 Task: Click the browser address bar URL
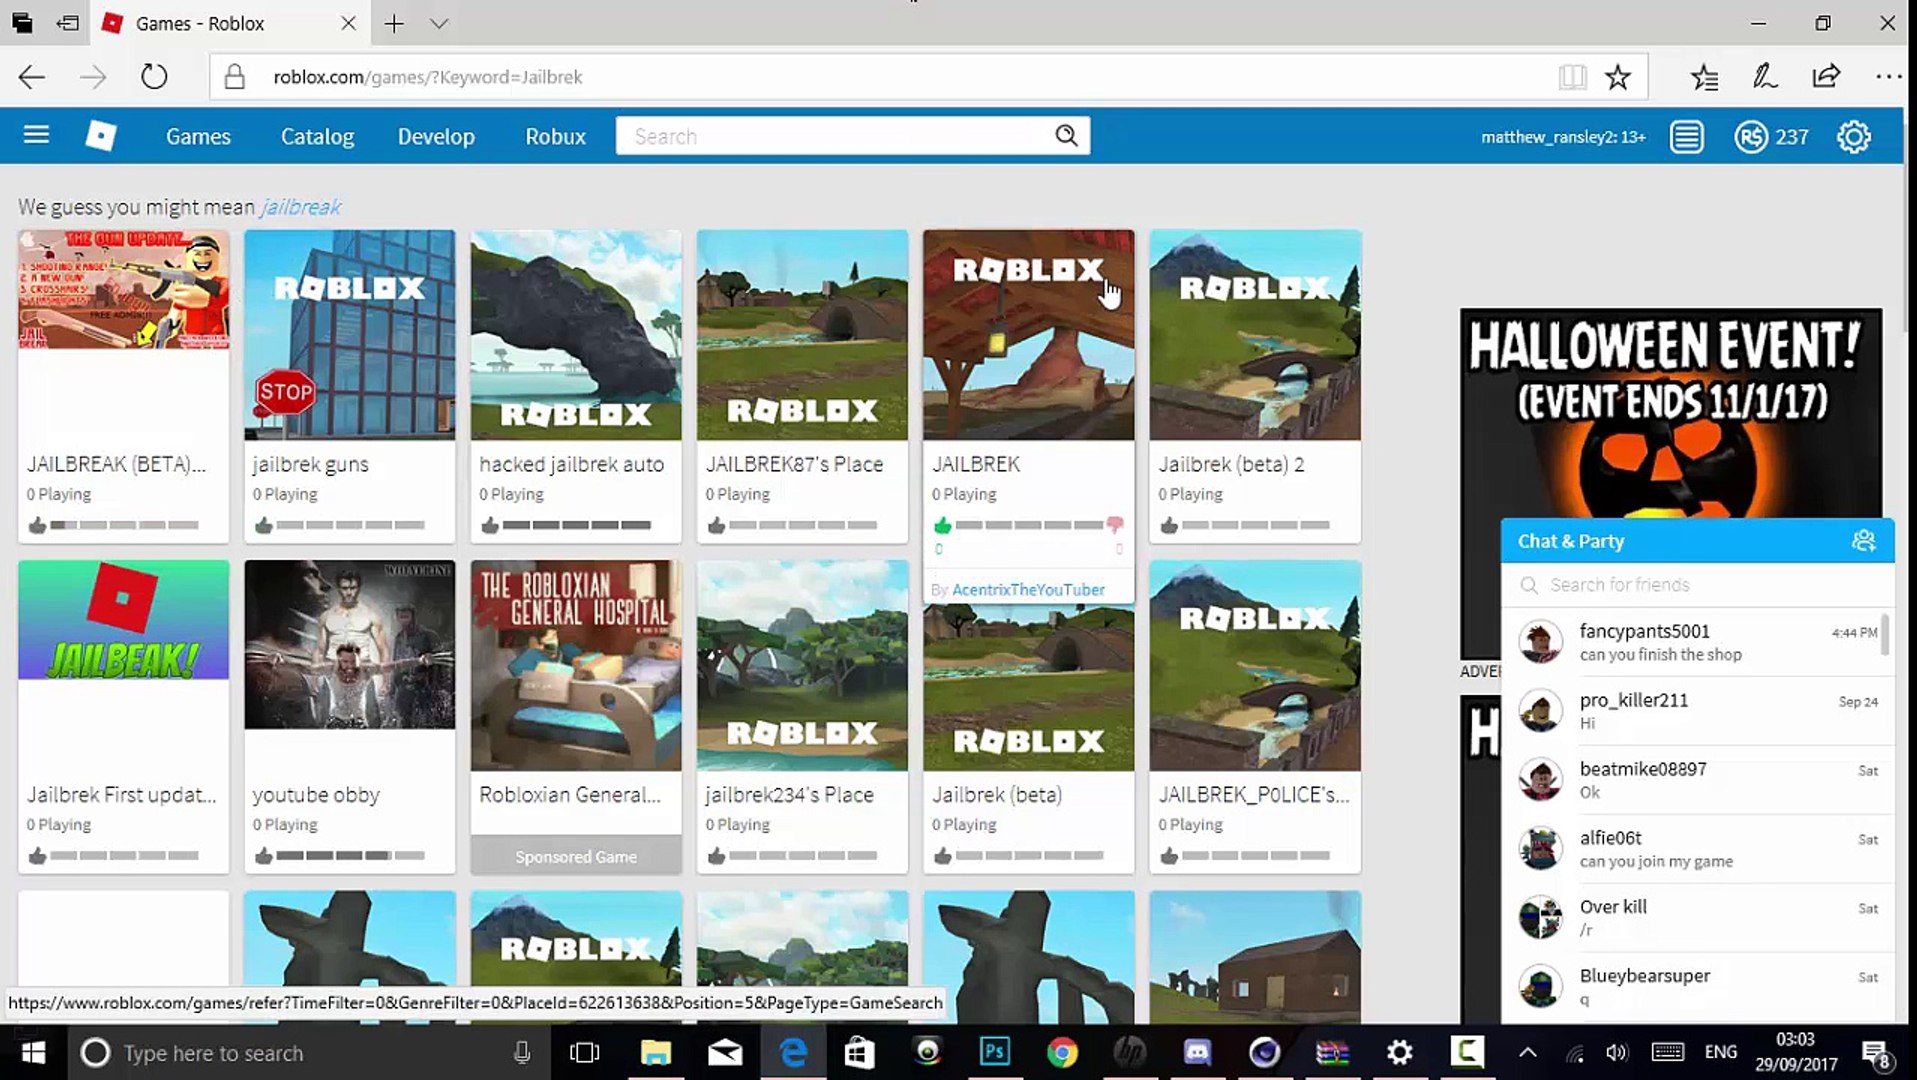(427, 77)
